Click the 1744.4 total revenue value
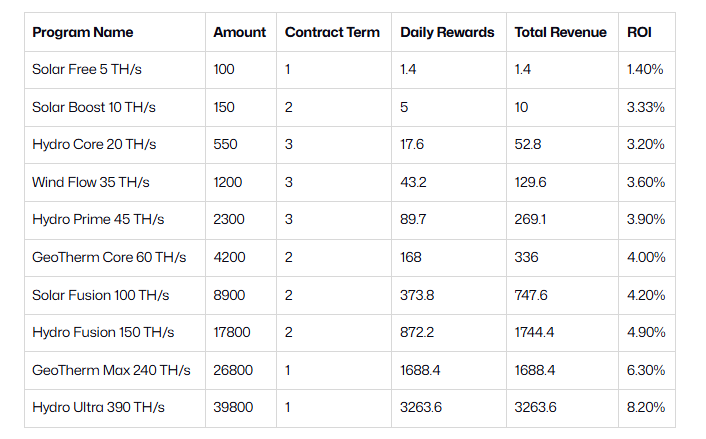This screenshot has width=706, height=439. click(x=535, y=332)
